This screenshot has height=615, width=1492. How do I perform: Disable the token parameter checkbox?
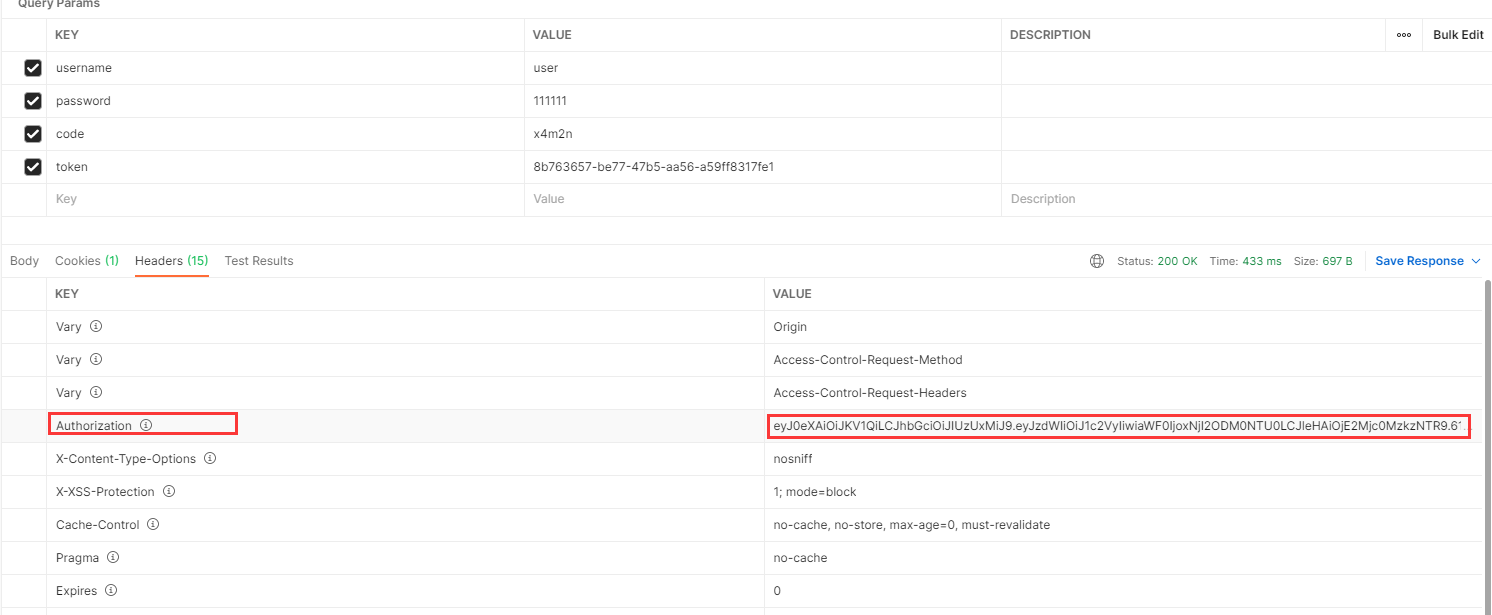33,167
